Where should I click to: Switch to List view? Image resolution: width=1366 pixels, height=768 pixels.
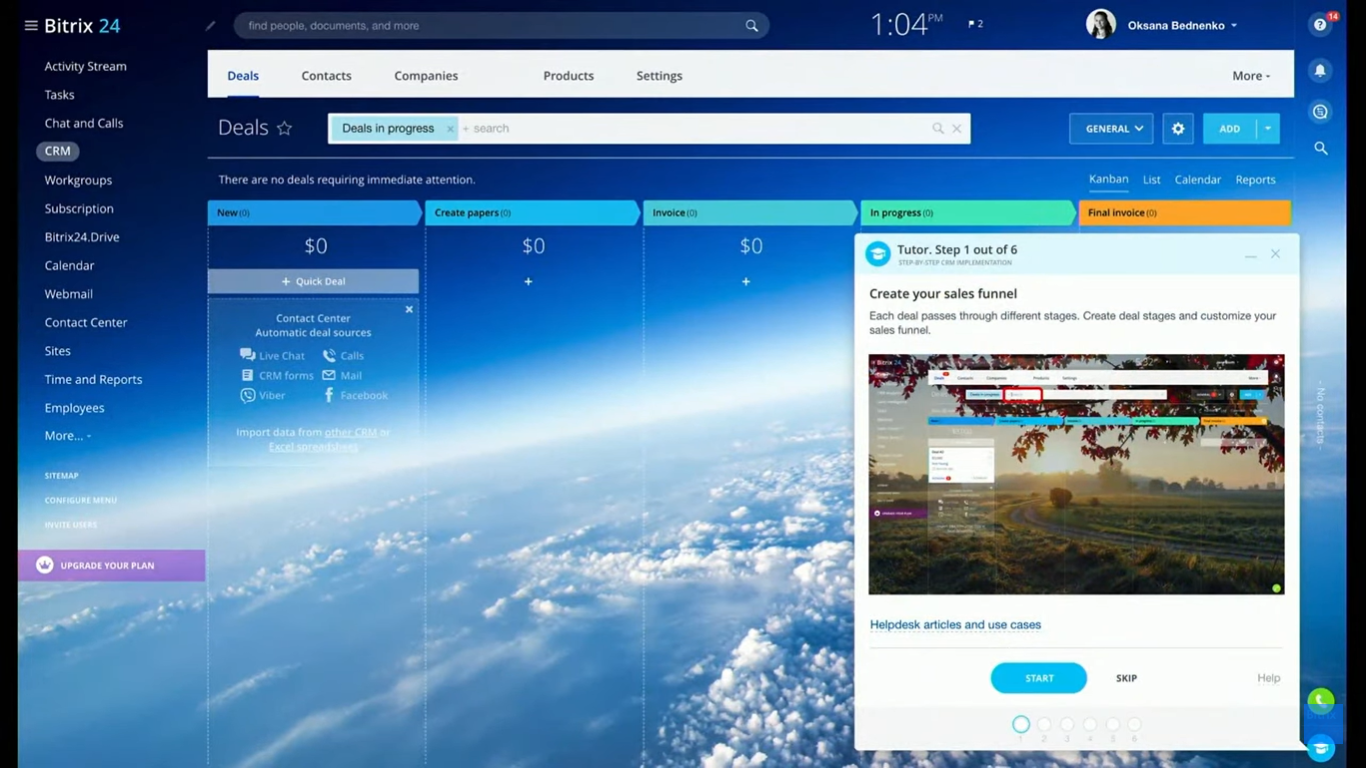click(x=1152, y=180)
